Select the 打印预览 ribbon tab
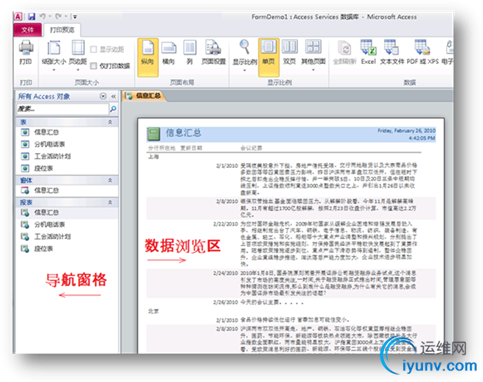The width and height of the screenshot is (483, 382). click(62, 30)
